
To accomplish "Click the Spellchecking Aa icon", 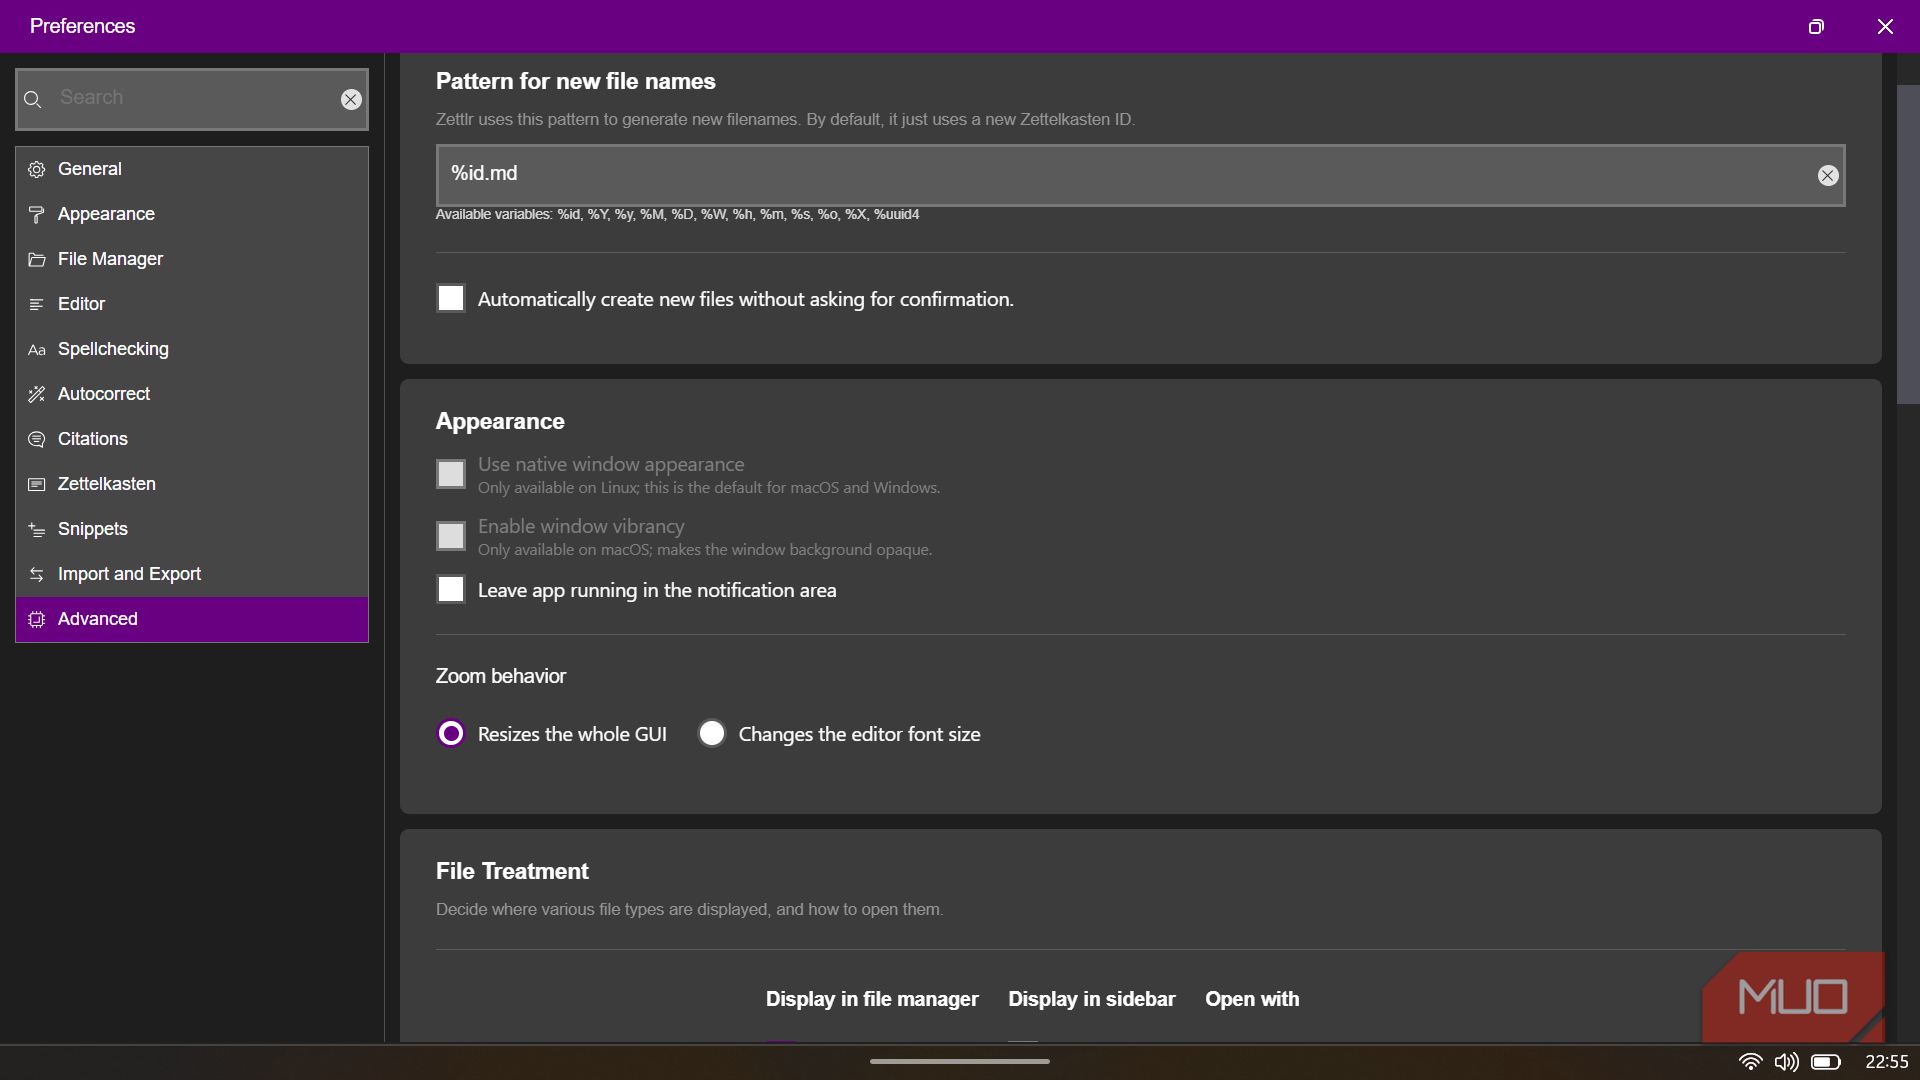I will (x=37, y=349).
